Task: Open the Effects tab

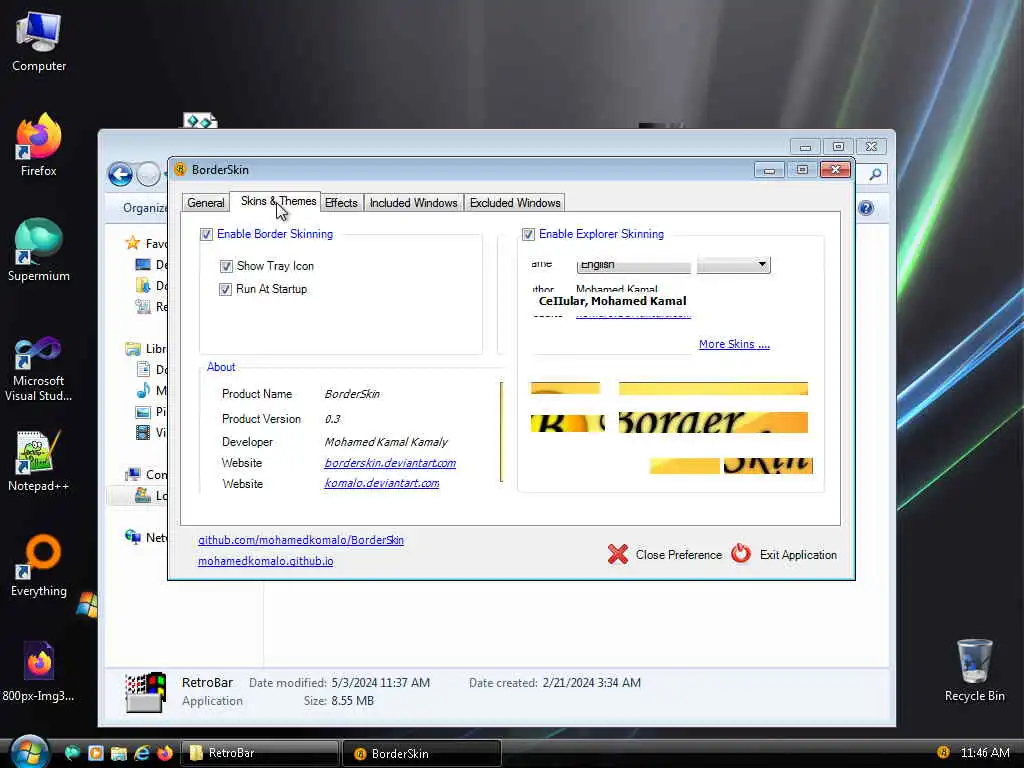Action: click(x=341, y=203)
